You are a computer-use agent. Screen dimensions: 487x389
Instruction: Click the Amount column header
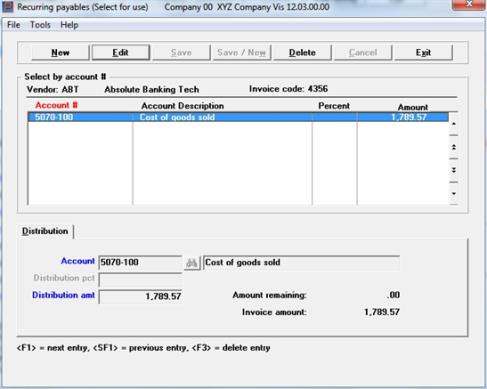click(413, 107)
